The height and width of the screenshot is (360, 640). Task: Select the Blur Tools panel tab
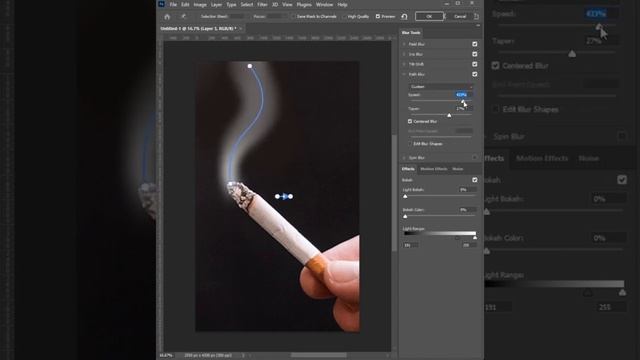point(411,33)
